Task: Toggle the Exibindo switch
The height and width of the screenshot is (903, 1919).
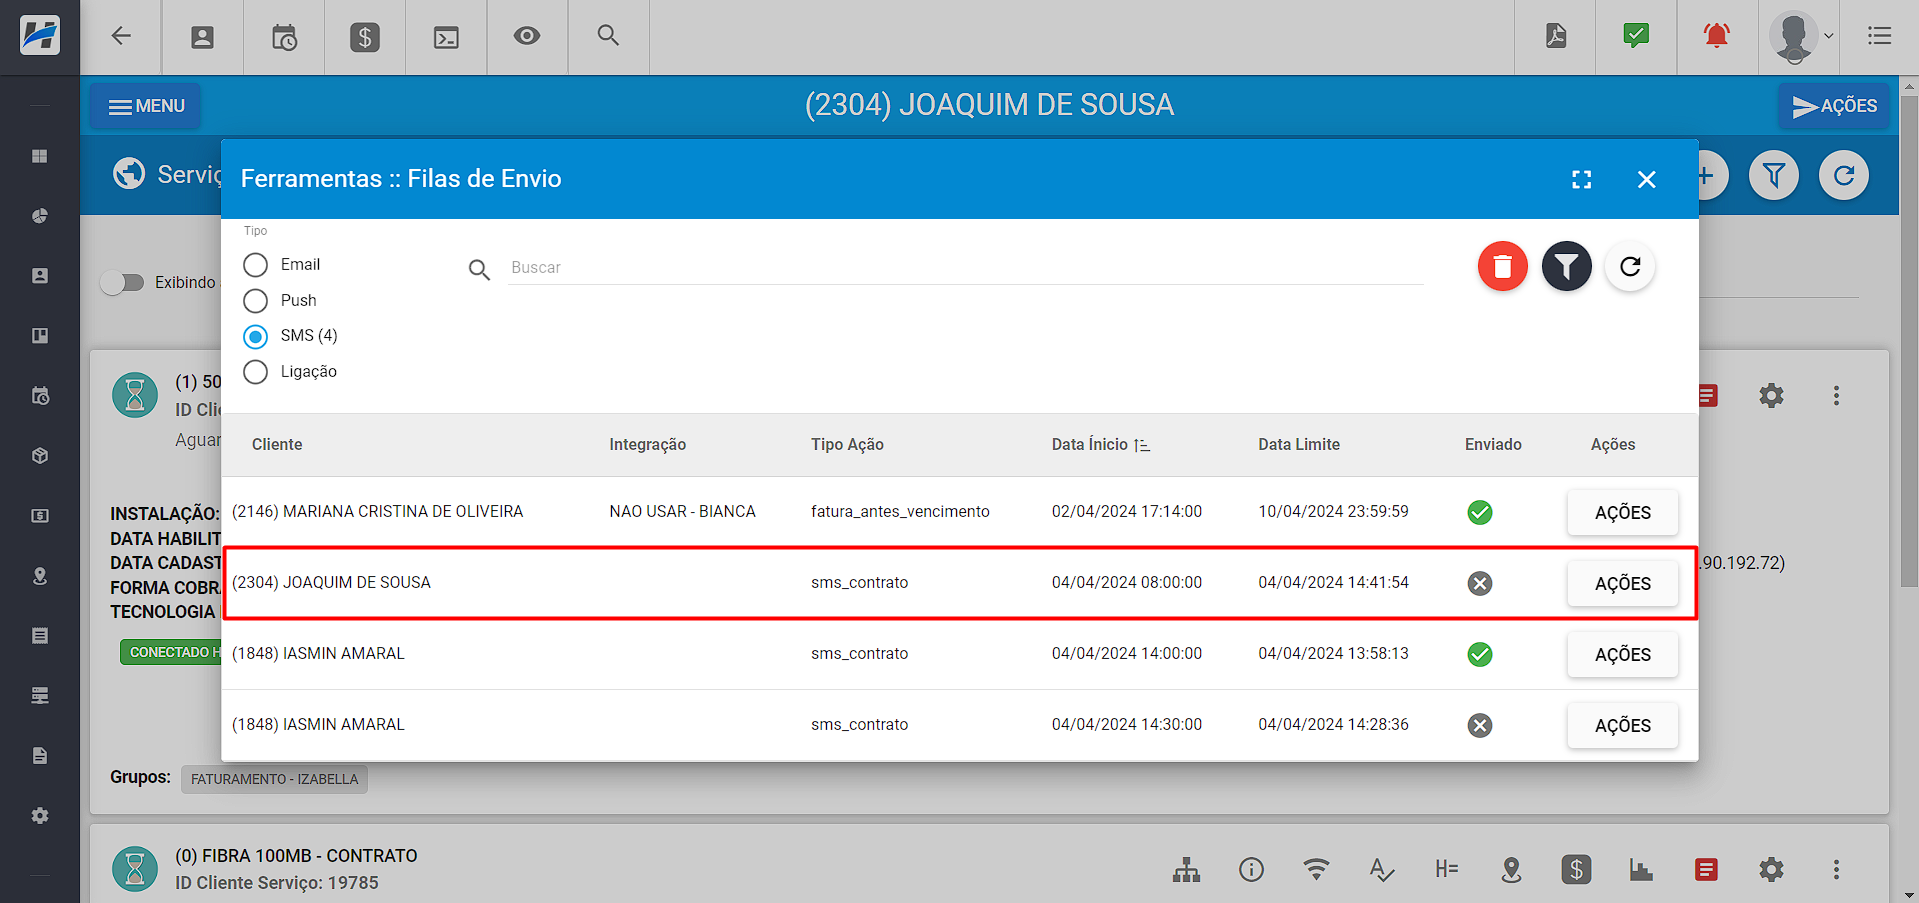Action: [122, 283]
